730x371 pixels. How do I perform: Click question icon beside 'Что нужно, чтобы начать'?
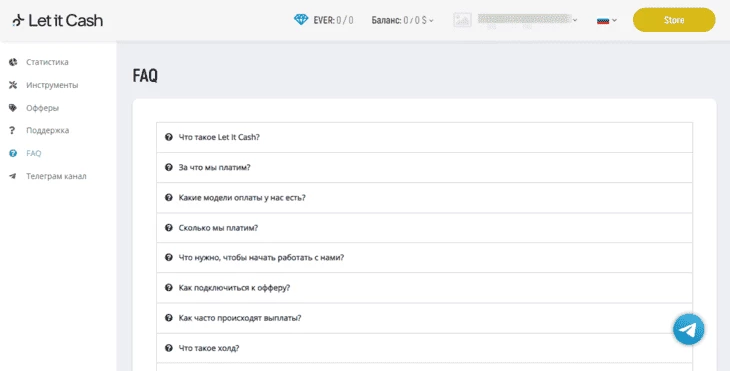click(x=169, y=257)
